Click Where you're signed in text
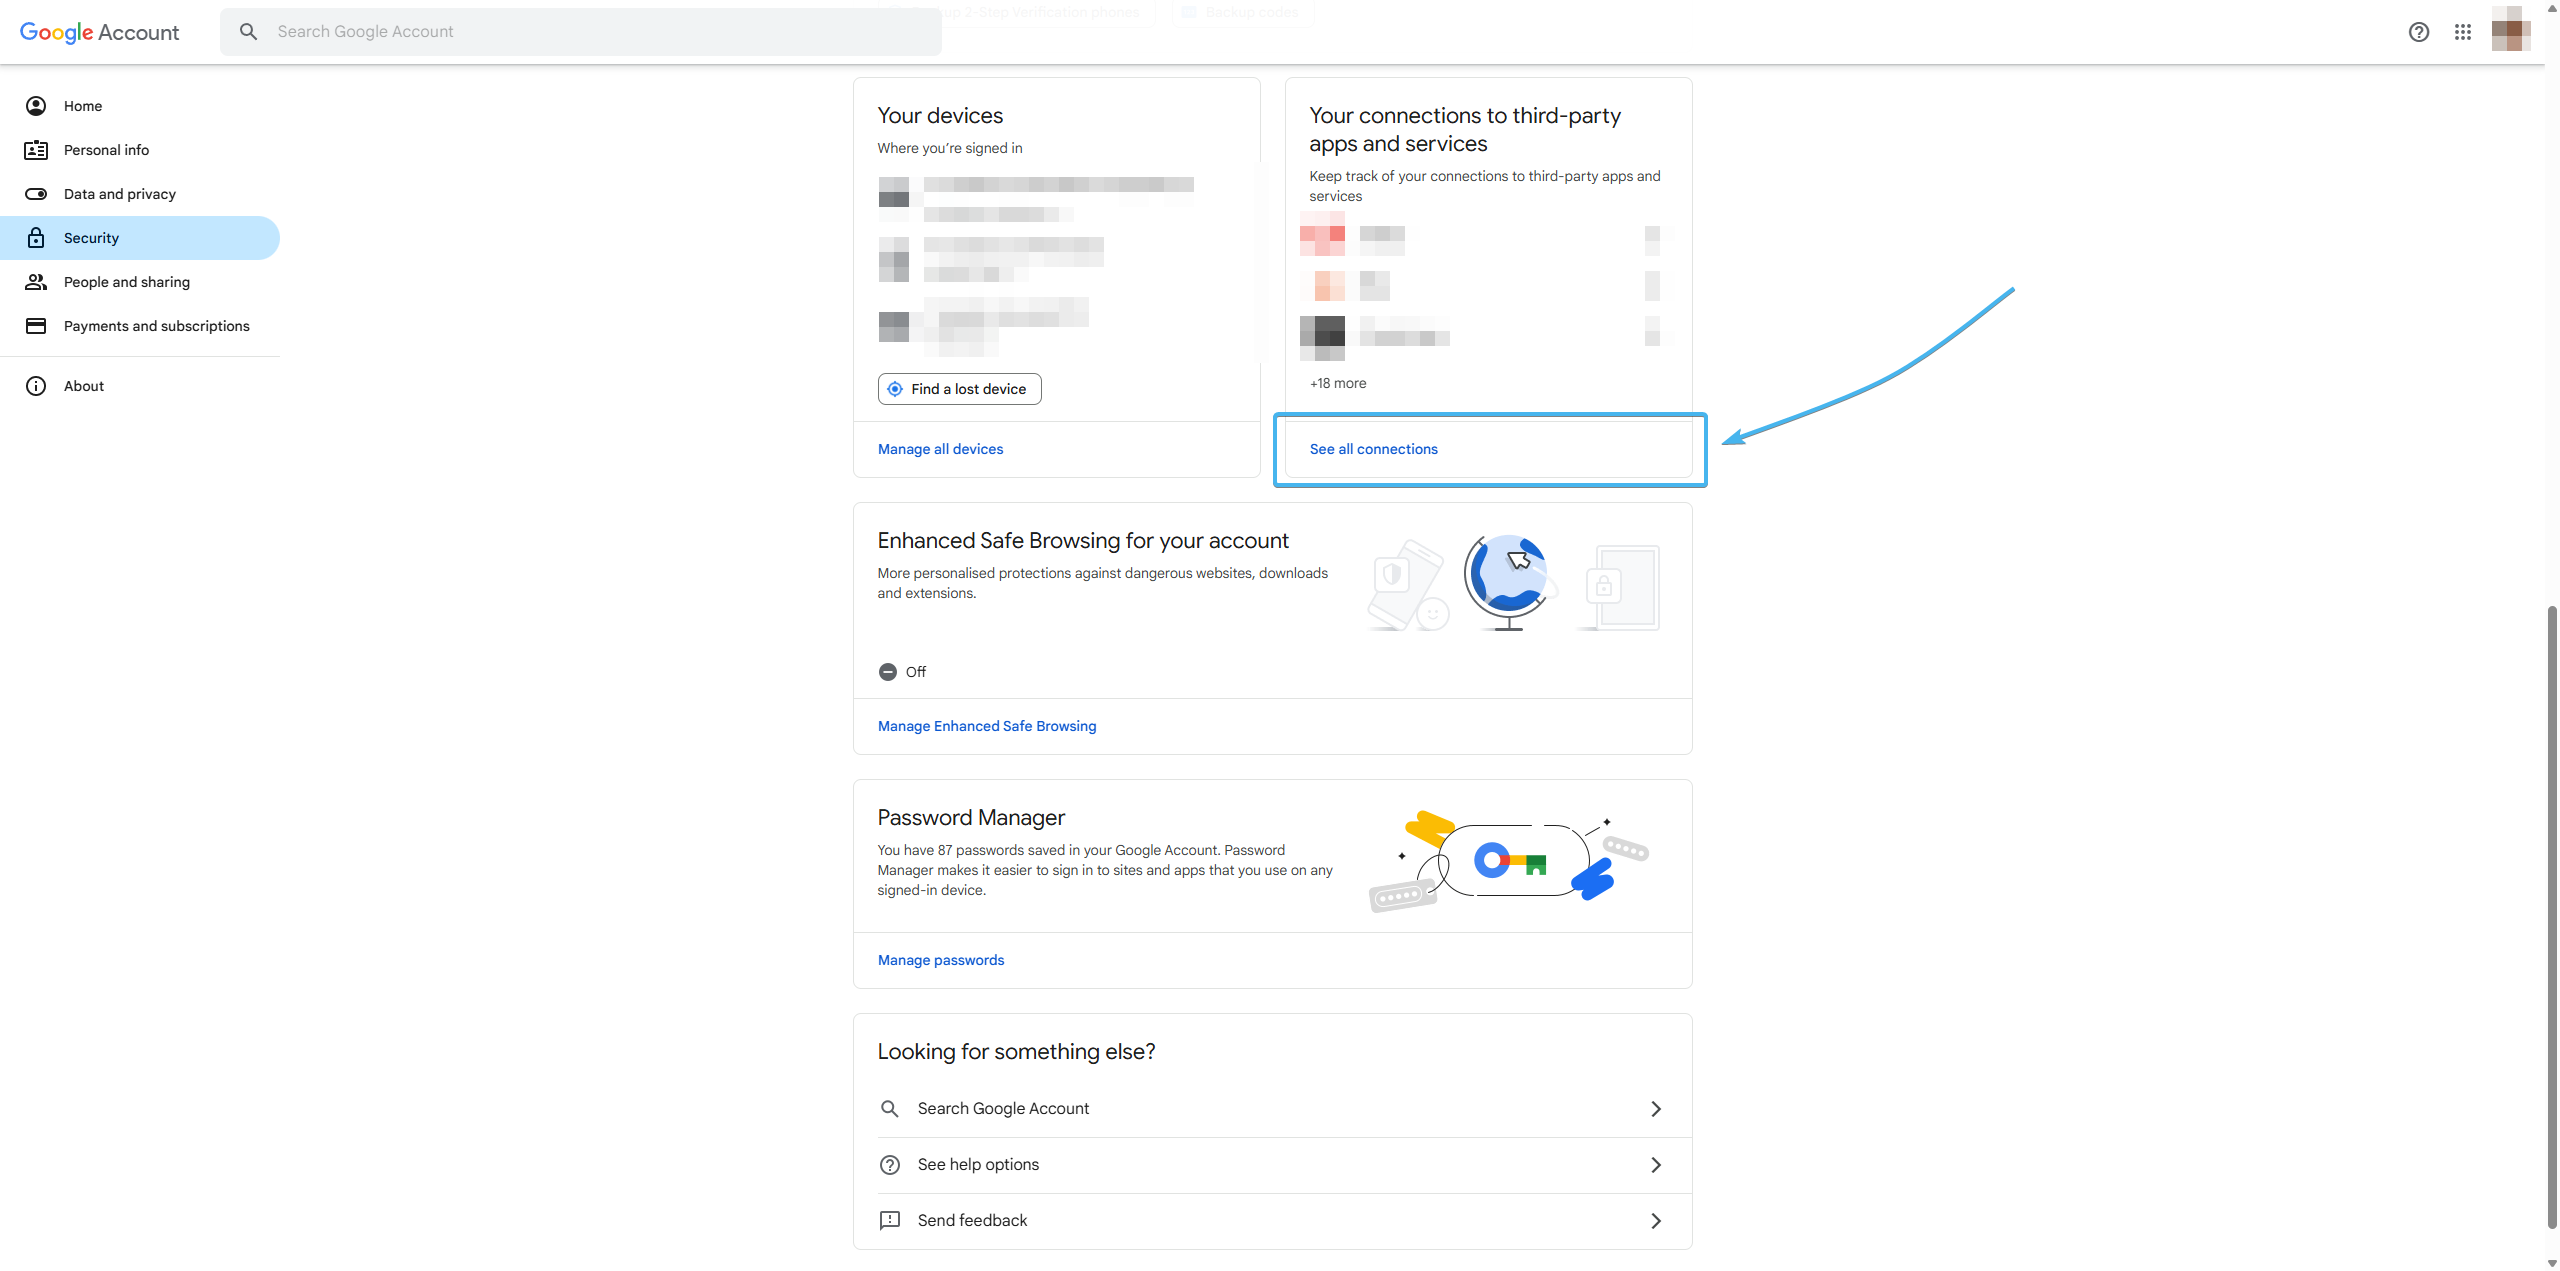2560x1271 pixels. [949, 148]
